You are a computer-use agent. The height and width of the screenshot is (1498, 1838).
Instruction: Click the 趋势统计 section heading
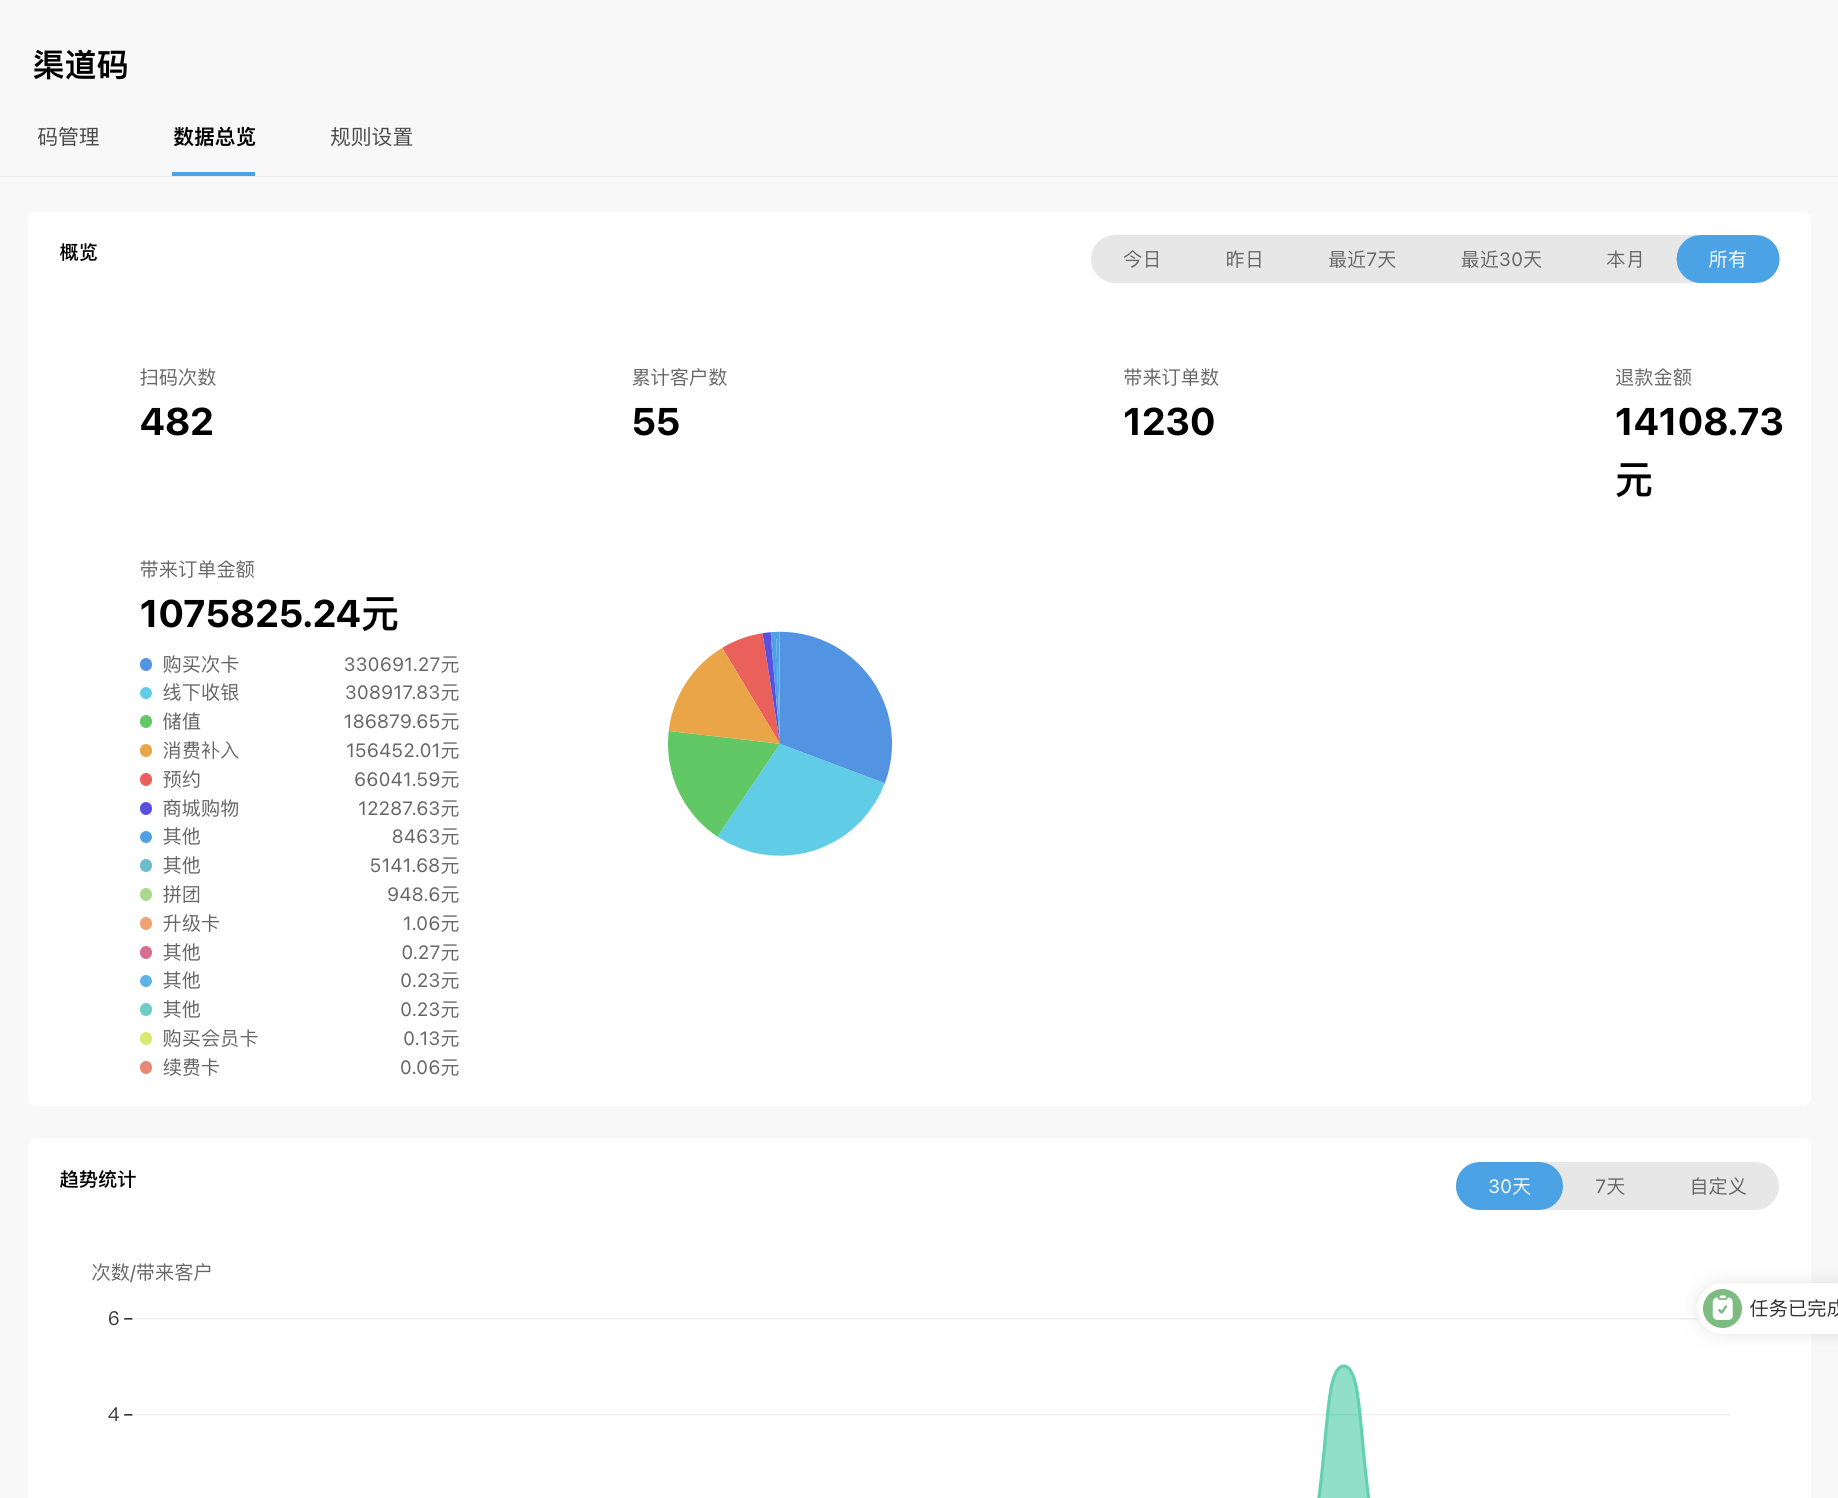click(97, 1179)
